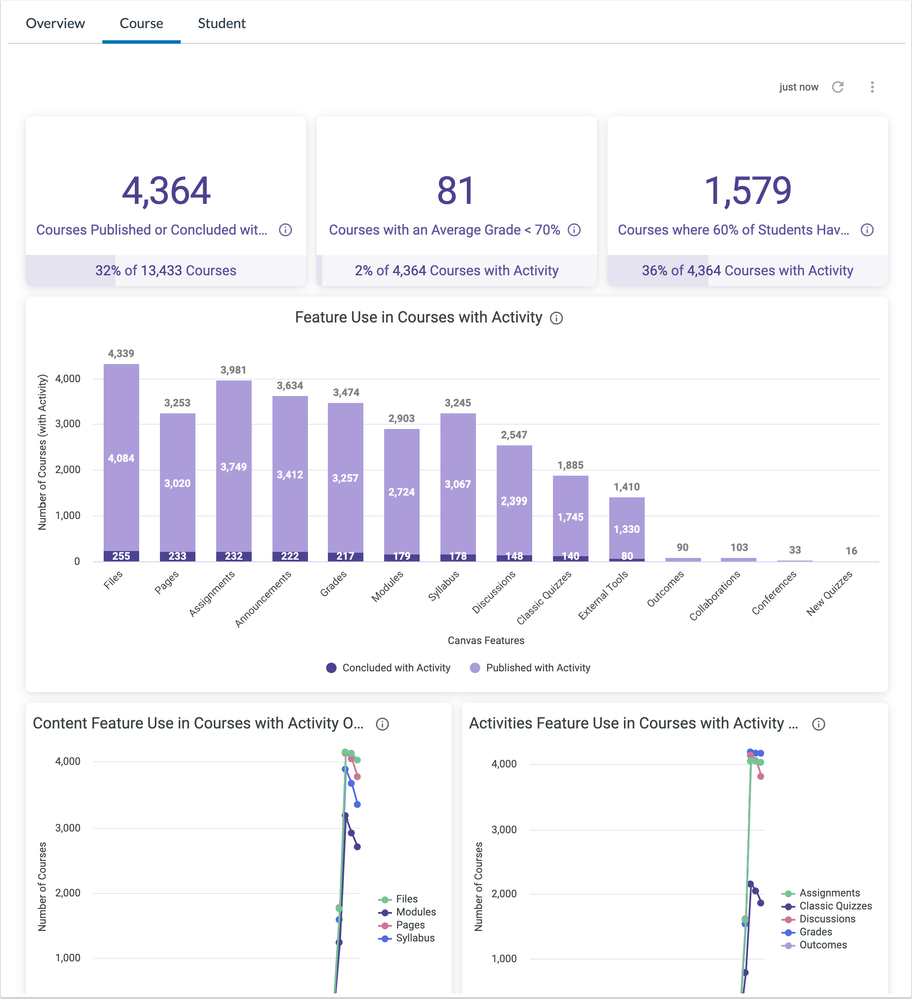Click the Files total label 4,339
The image size is (912, 999).
tap(121, 354)
